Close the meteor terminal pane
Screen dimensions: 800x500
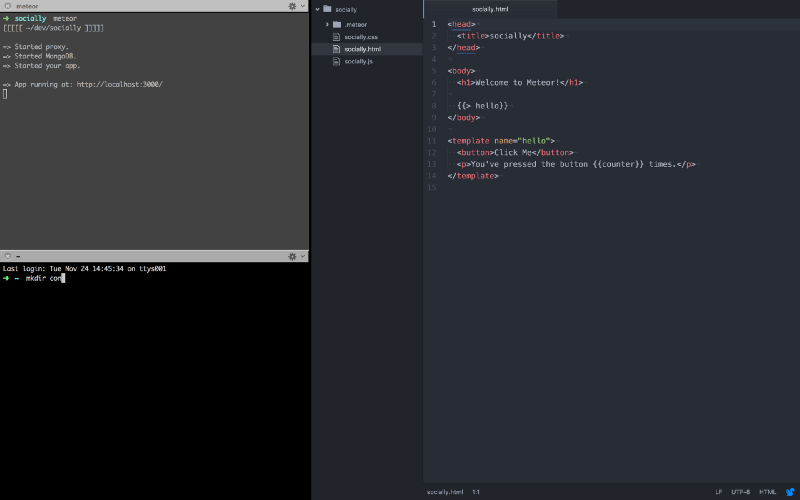[x=8, y=6]
